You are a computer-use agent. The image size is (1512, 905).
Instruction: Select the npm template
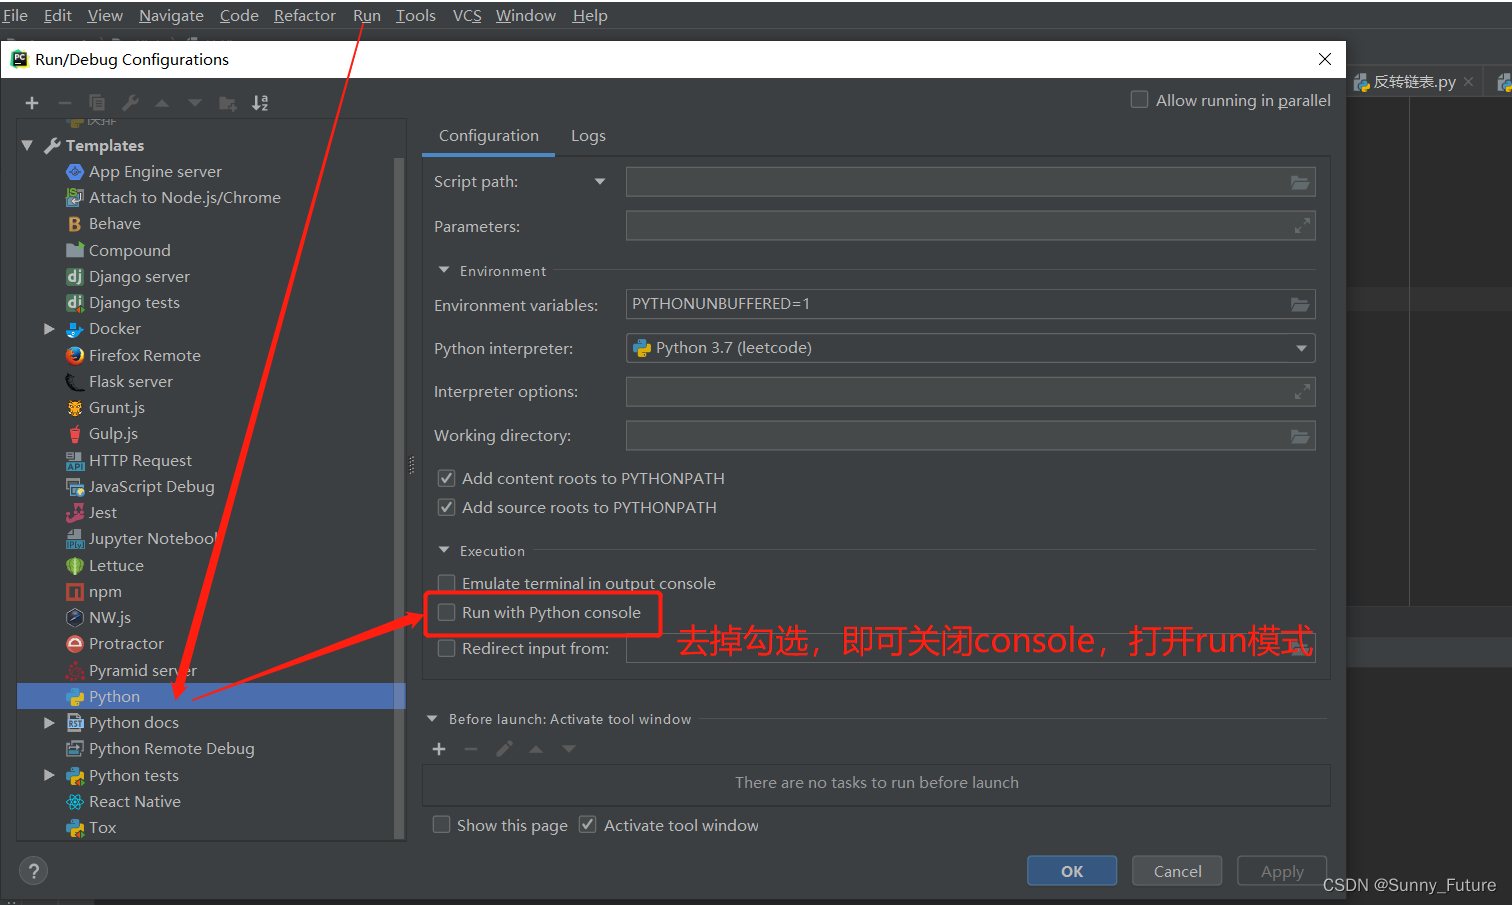[105, 592]
